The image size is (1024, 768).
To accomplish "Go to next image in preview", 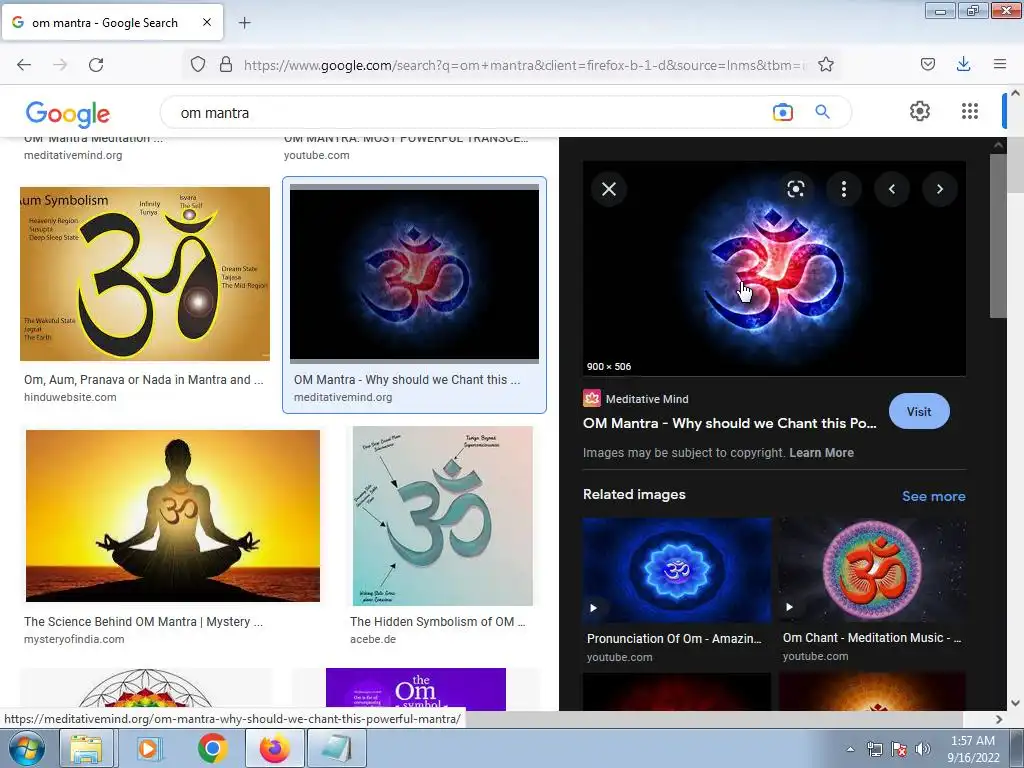I will click(x=940, y=189).
